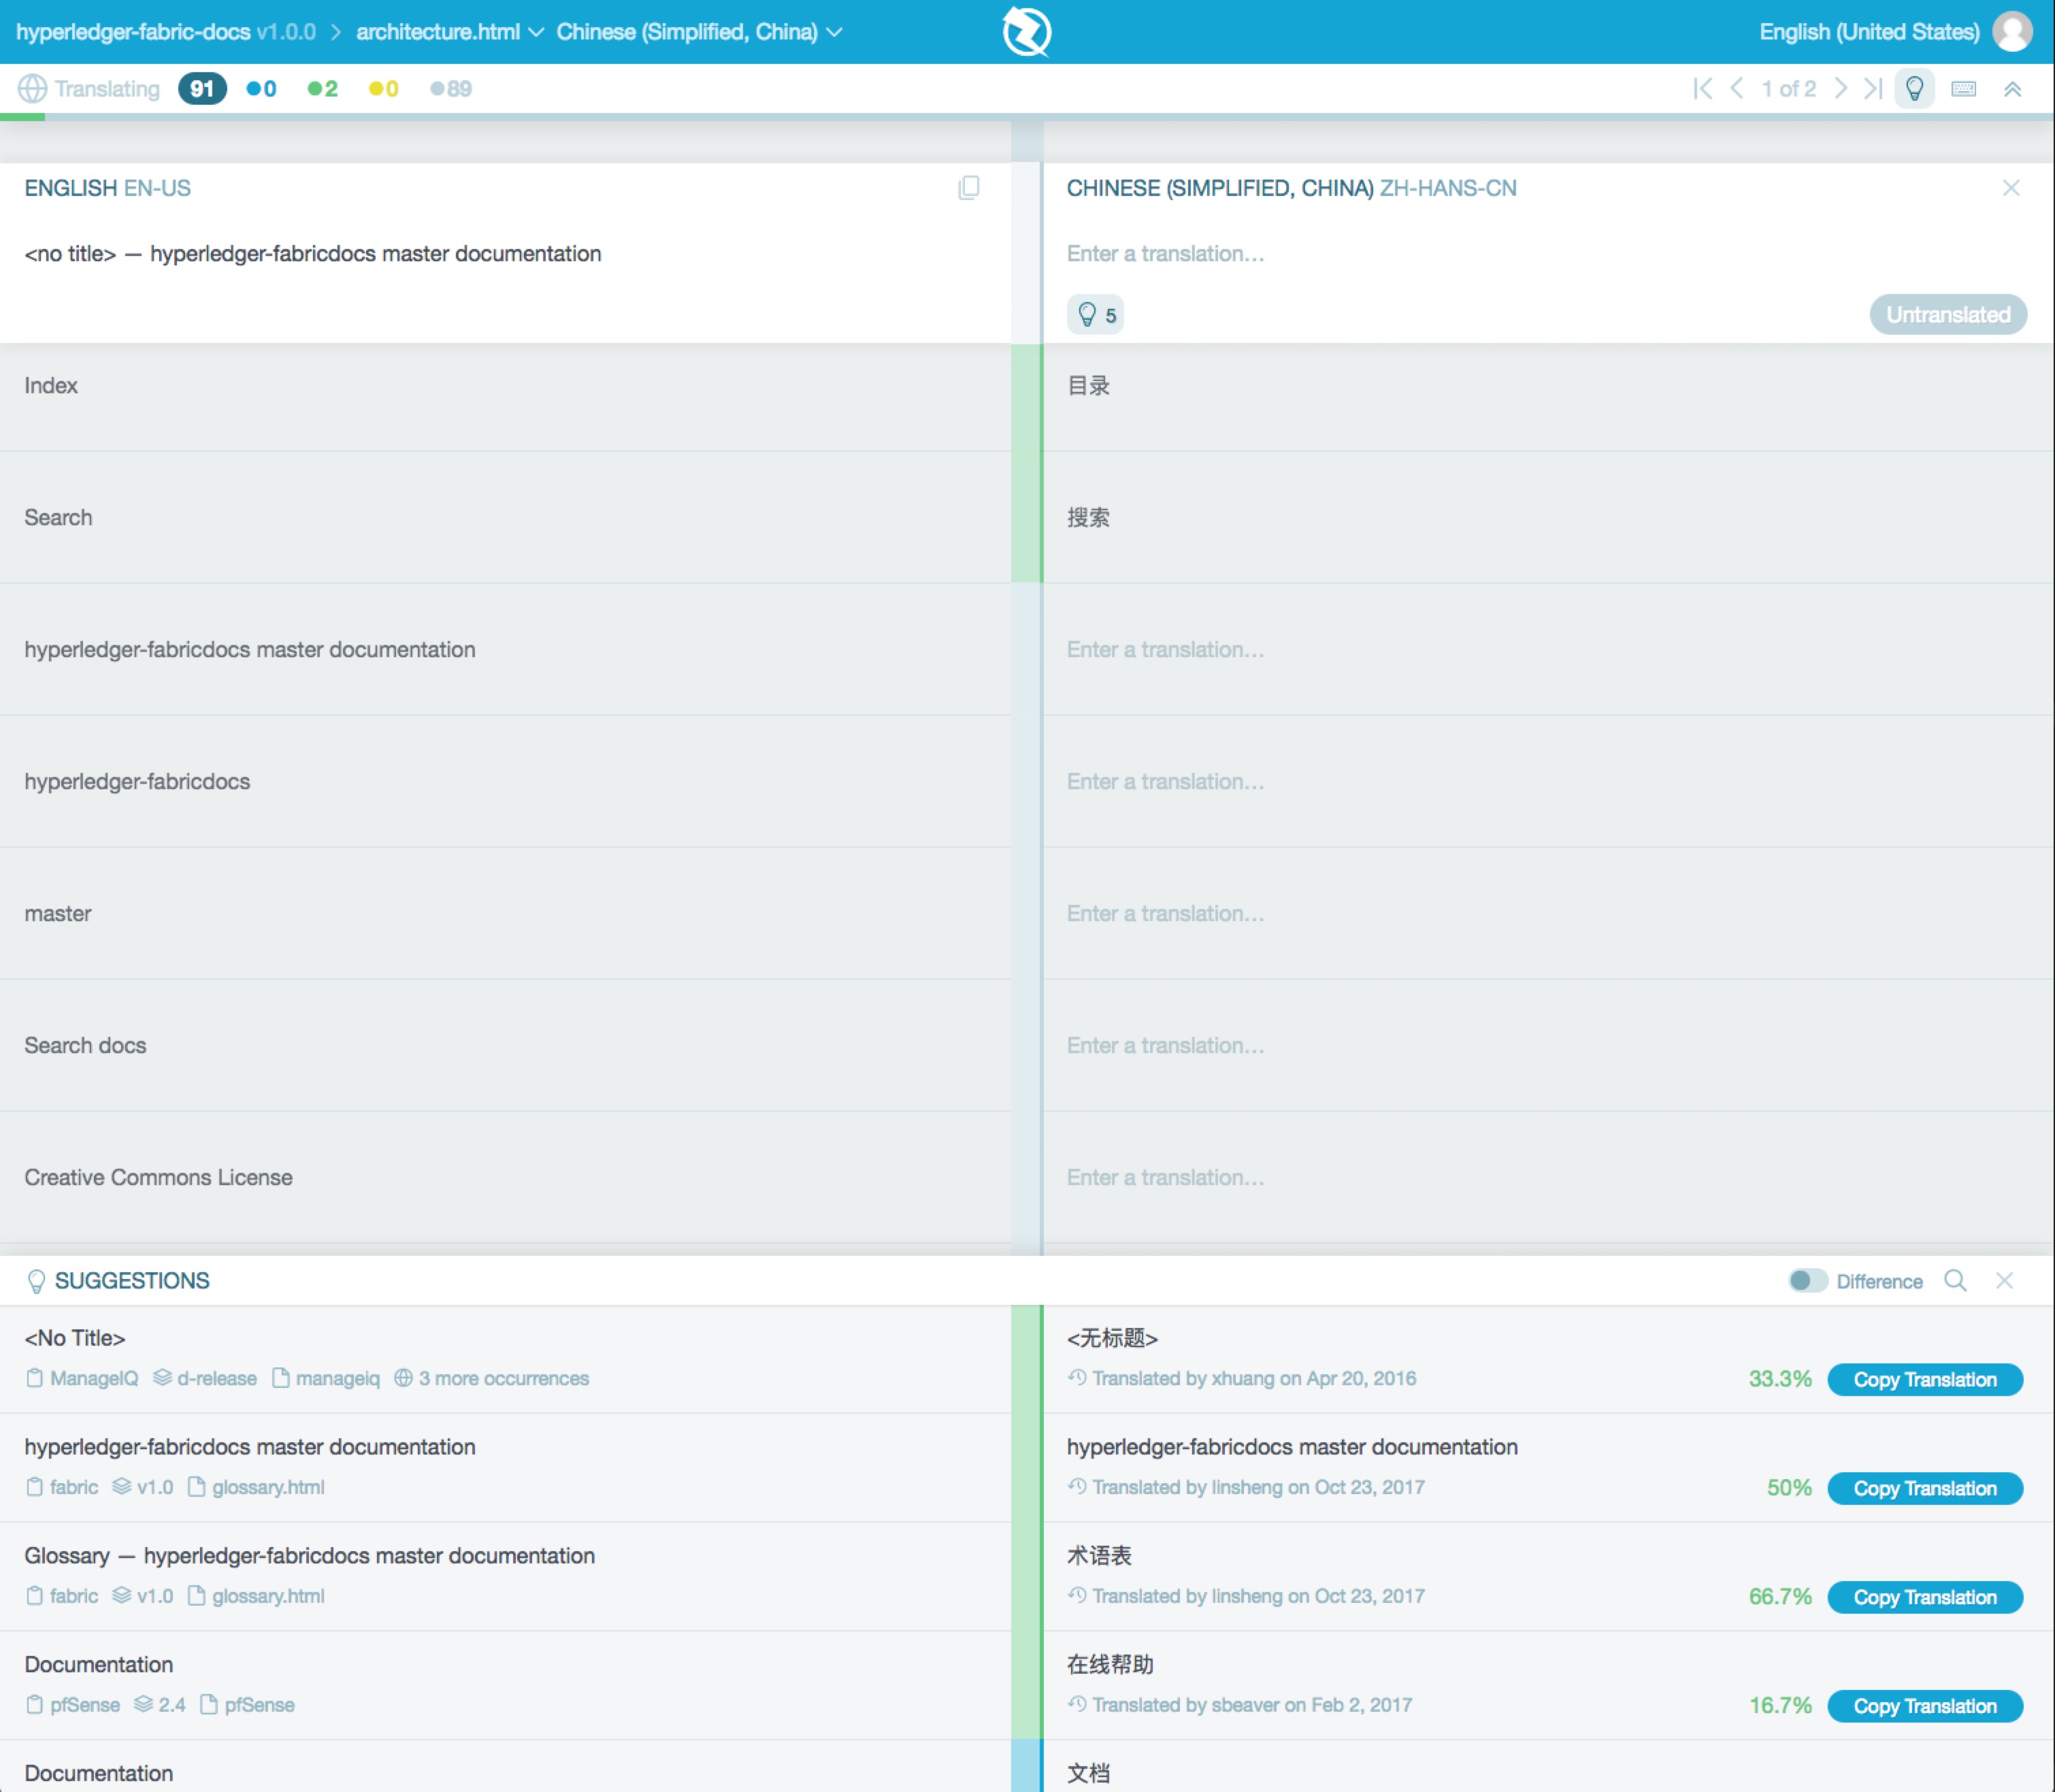Click '3 more occurrences' link
This screenshot has width=2055, height=1792.
point(491,1379)
